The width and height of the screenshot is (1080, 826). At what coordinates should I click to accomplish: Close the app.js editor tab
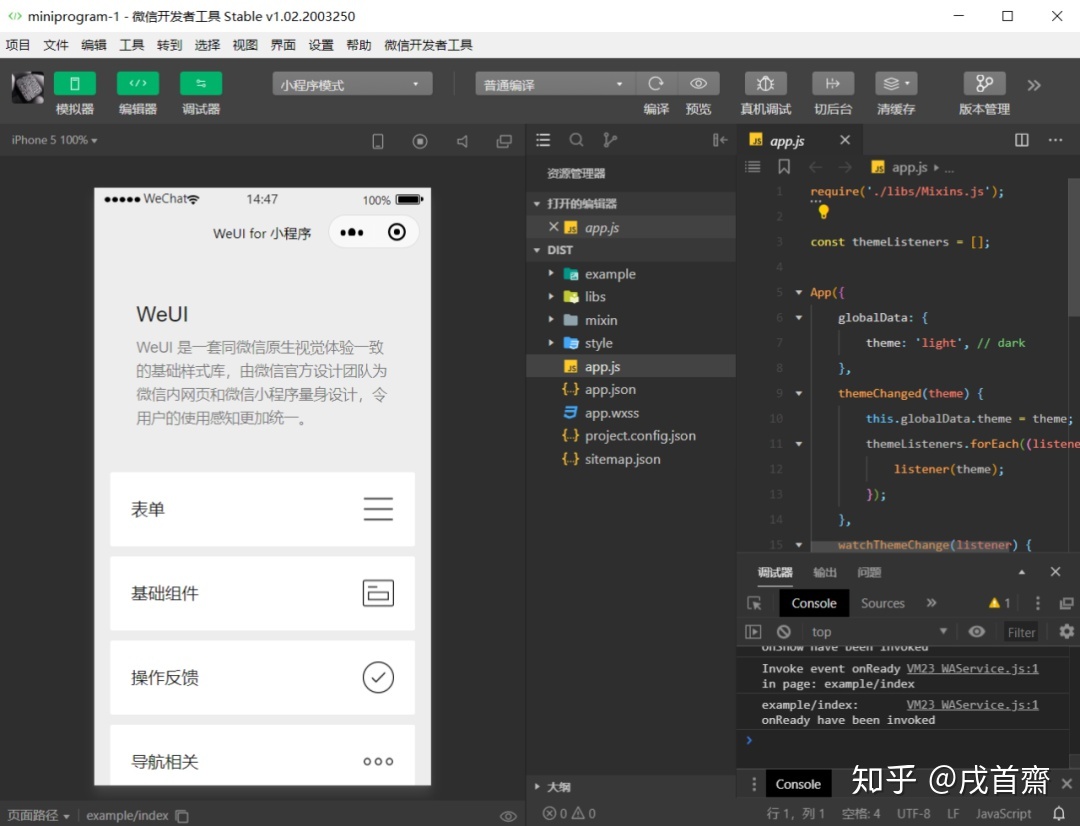point(845,140)
